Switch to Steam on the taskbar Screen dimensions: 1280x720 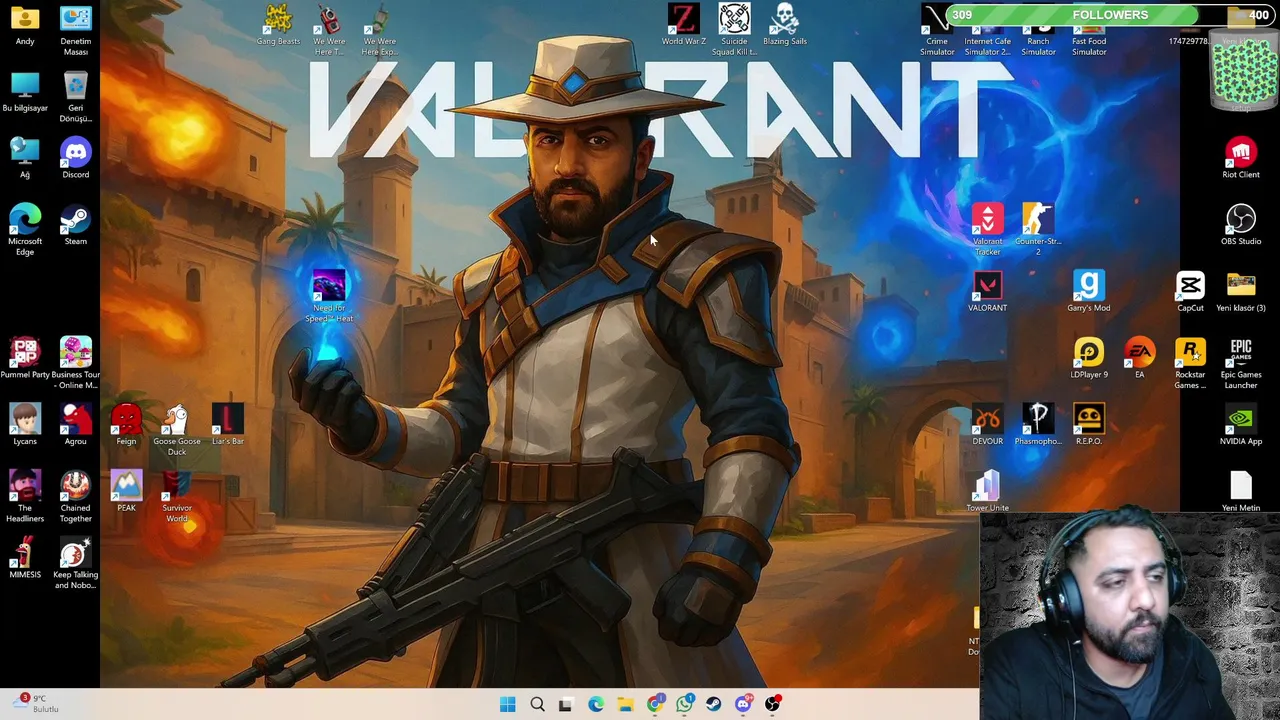[x=713, y=704]
